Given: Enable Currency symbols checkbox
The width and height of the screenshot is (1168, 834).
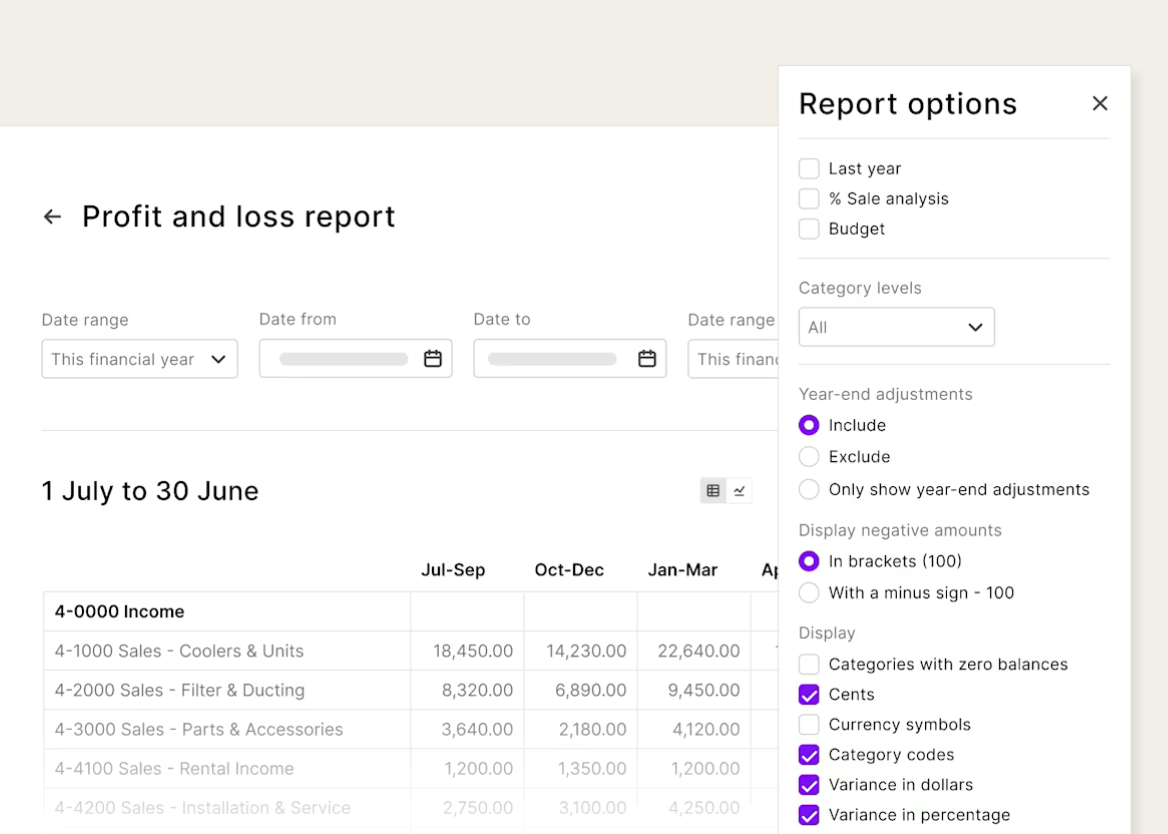Looking at the screenshot, I should click(809, 725).
